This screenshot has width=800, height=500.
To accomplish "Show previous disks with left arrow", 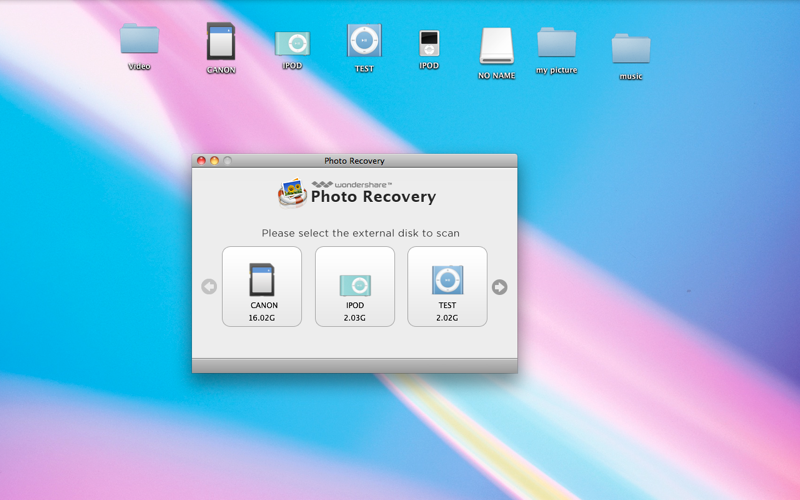I will pos(209,287).
